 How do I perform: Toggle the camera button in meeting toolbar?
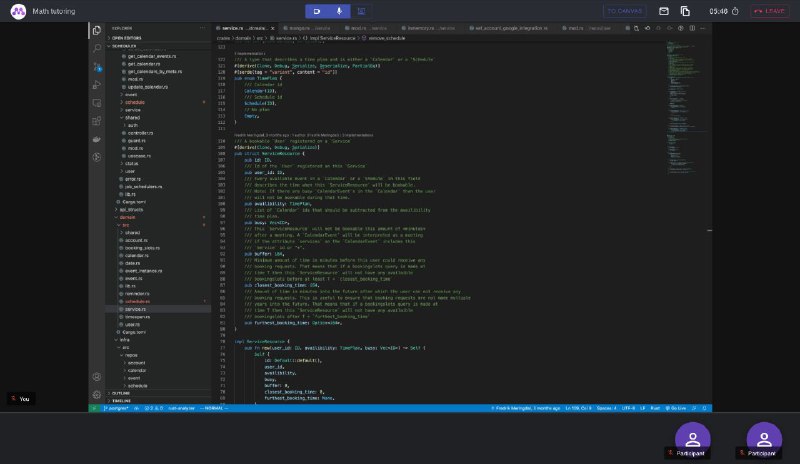(x=317, y=11)
